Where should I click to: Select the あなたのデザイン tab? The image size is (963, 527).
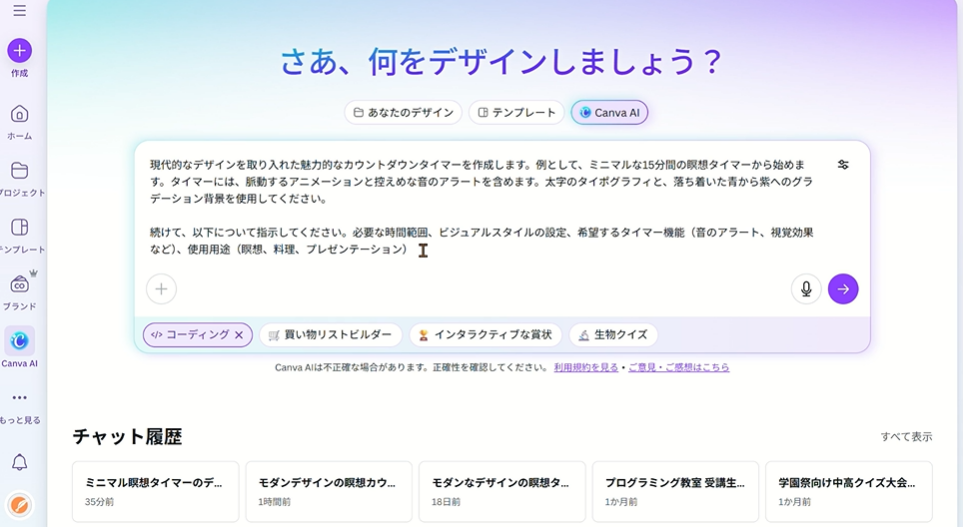coord(403,112)
